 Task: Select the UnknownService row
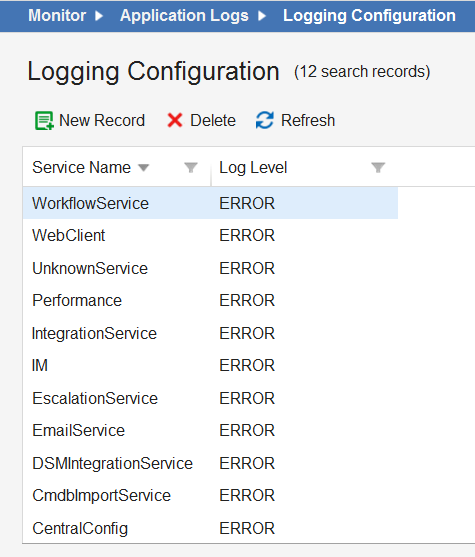pyautogui.click(x=210, y=268)
